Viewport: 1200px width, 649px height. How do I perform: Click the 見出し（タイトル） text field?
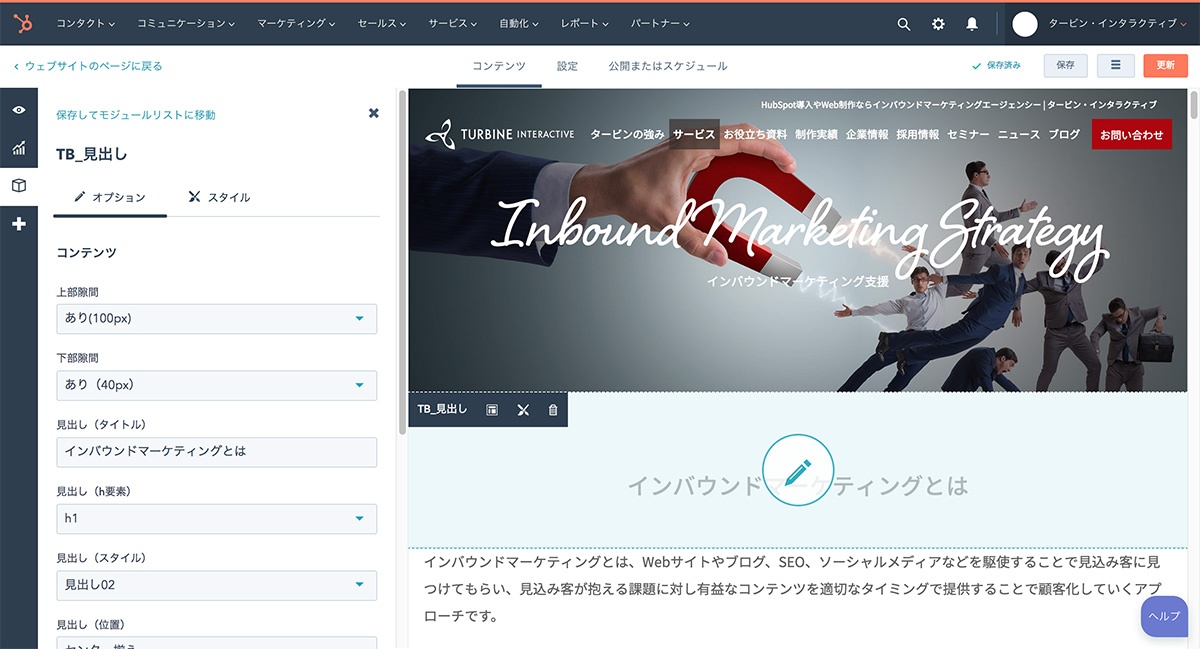tap(217, 452)
